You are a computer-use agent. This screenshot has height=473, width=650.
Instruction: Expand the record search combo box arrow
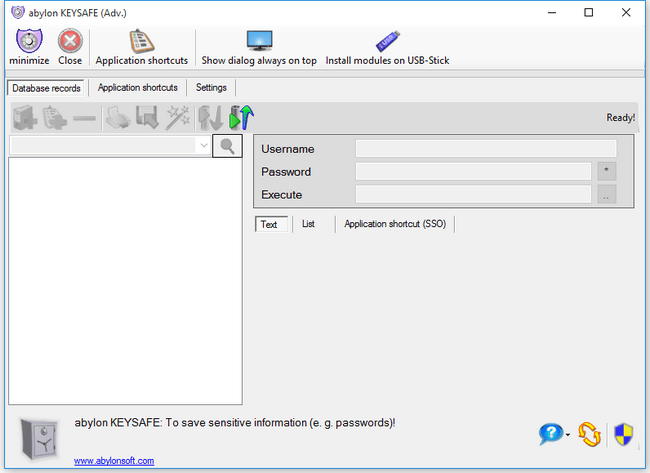(x=204, y=146)
